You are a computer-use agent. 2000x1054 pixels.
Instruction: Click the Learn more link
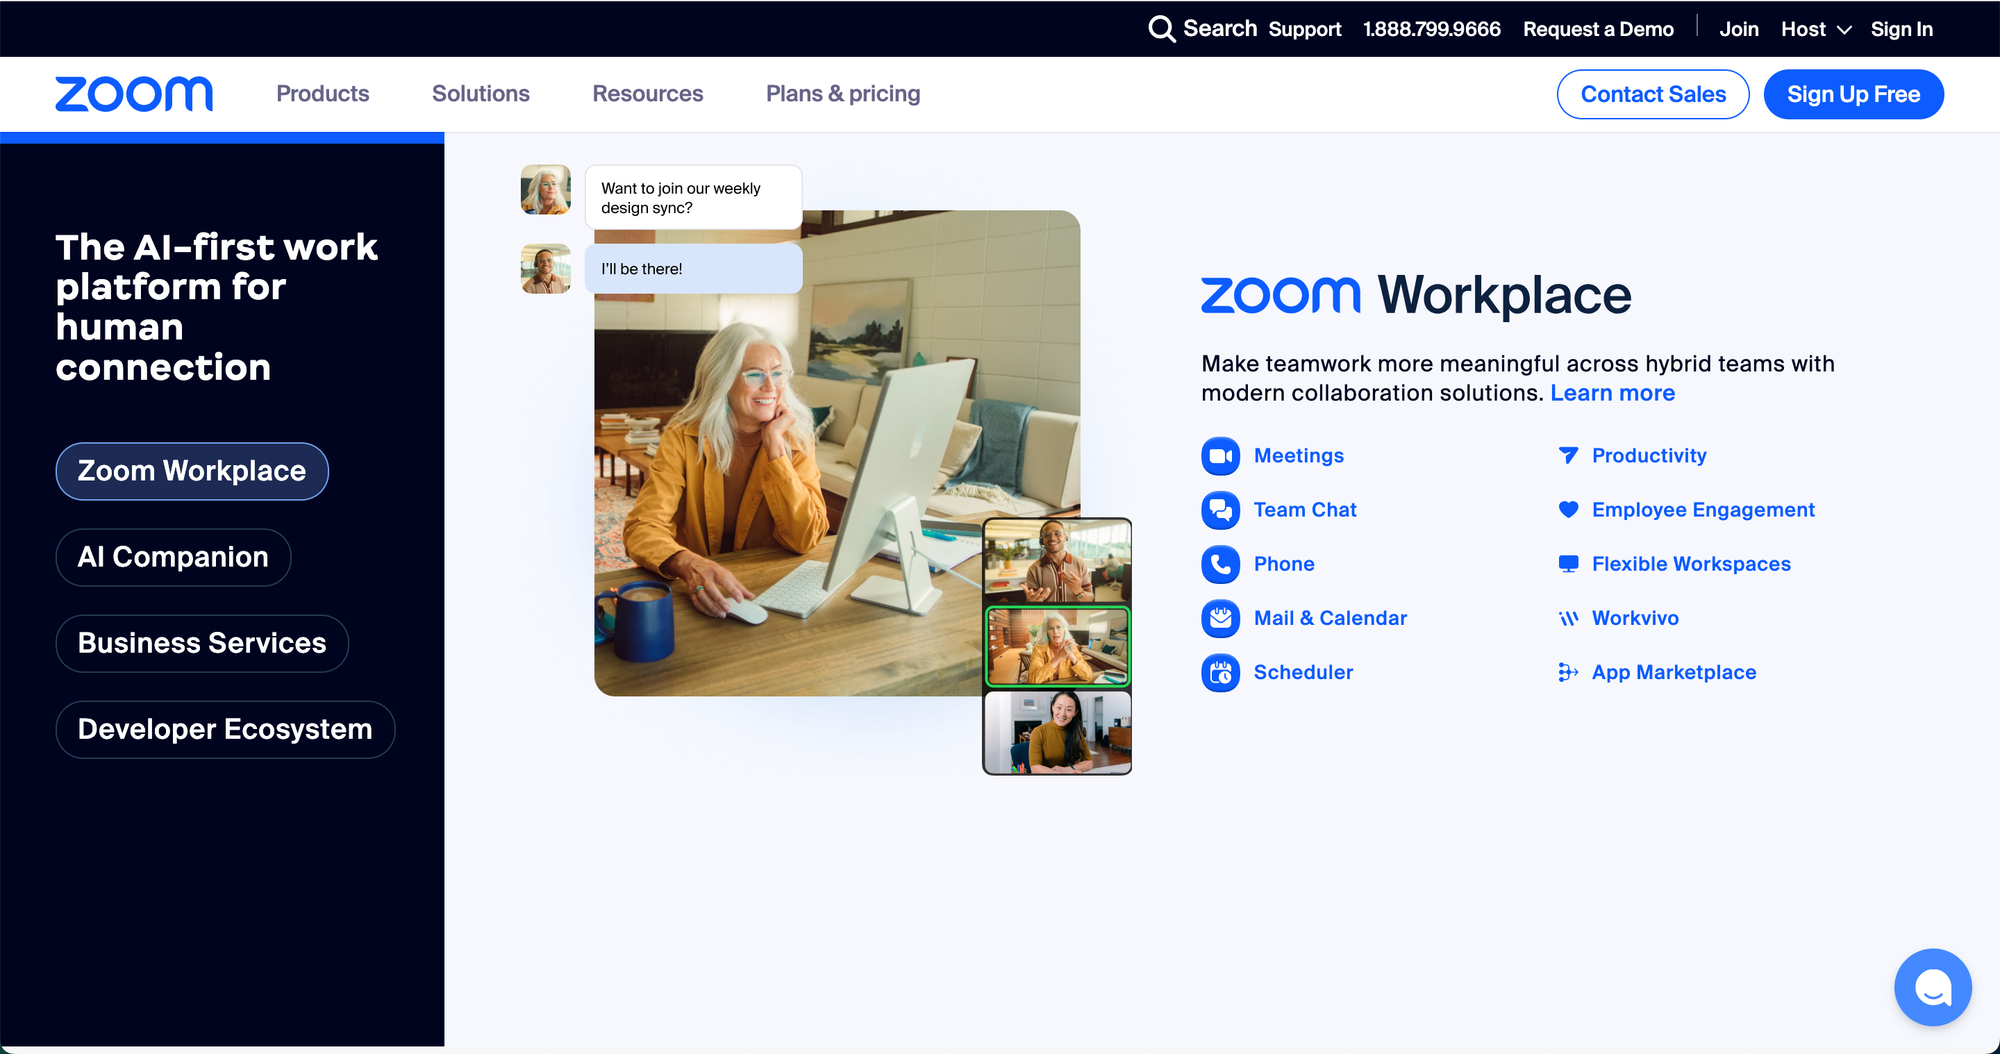[1612, 393]
